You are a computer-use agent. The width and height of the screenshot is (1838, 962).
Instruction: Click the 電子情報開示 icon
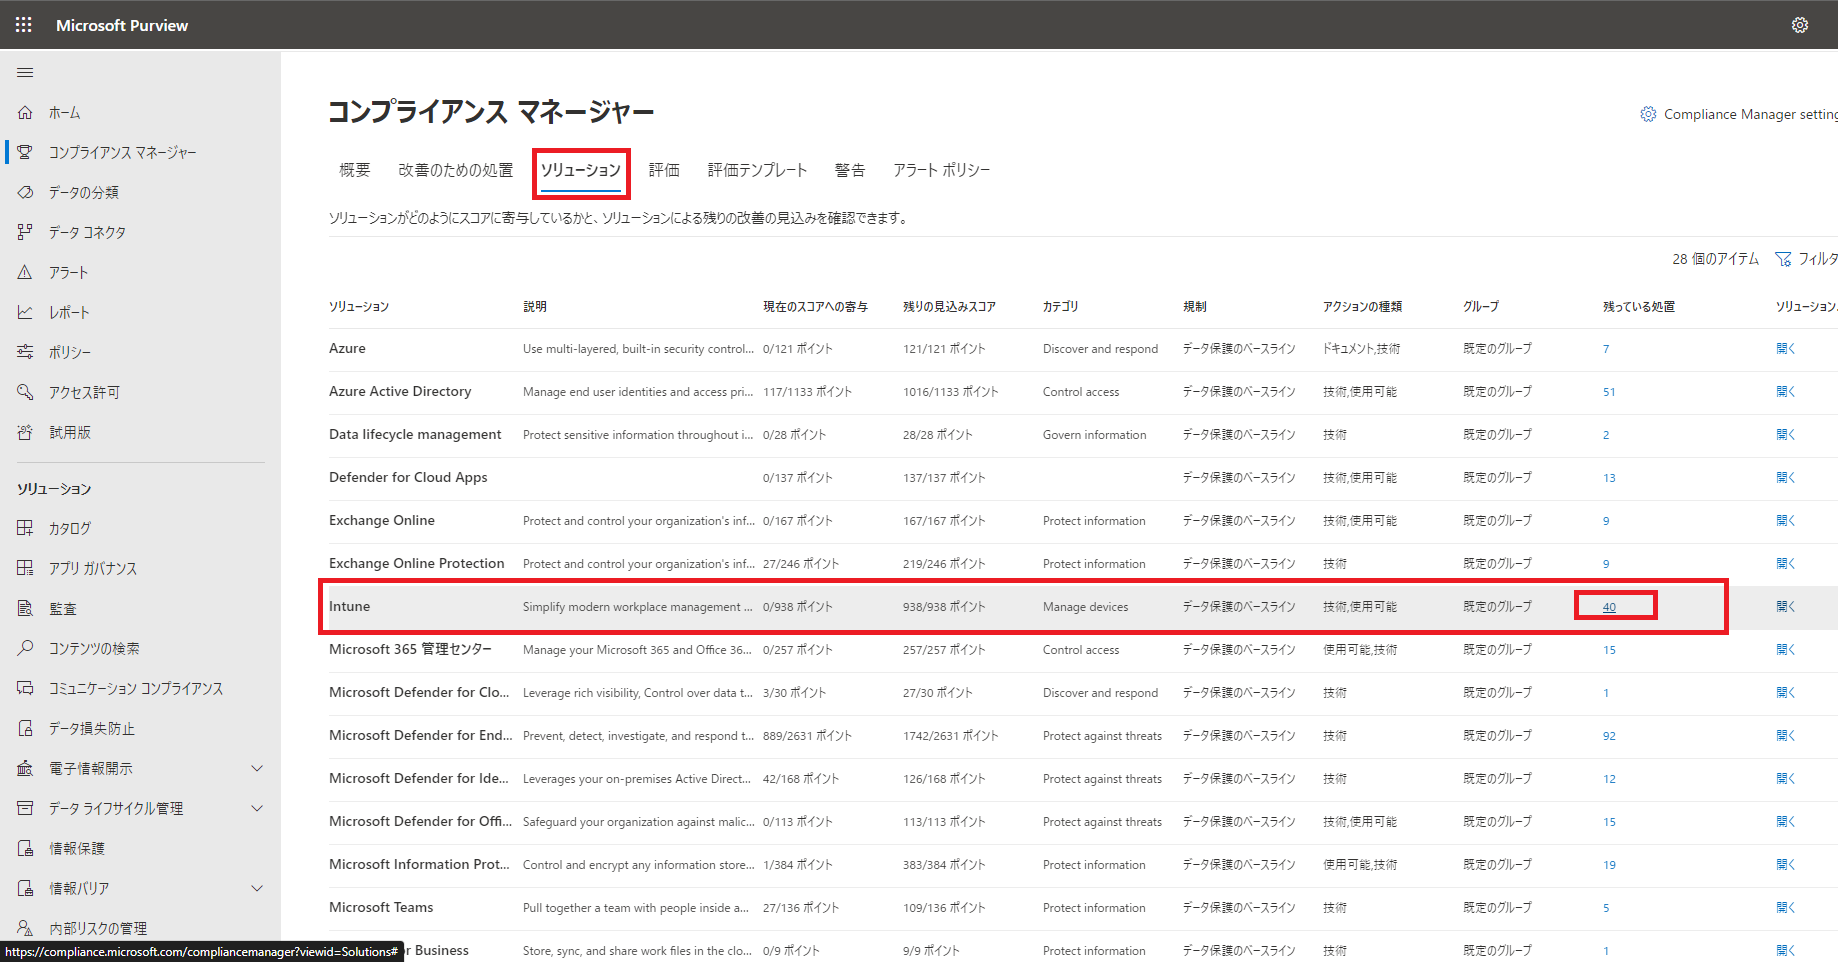[x=25, y=768]
